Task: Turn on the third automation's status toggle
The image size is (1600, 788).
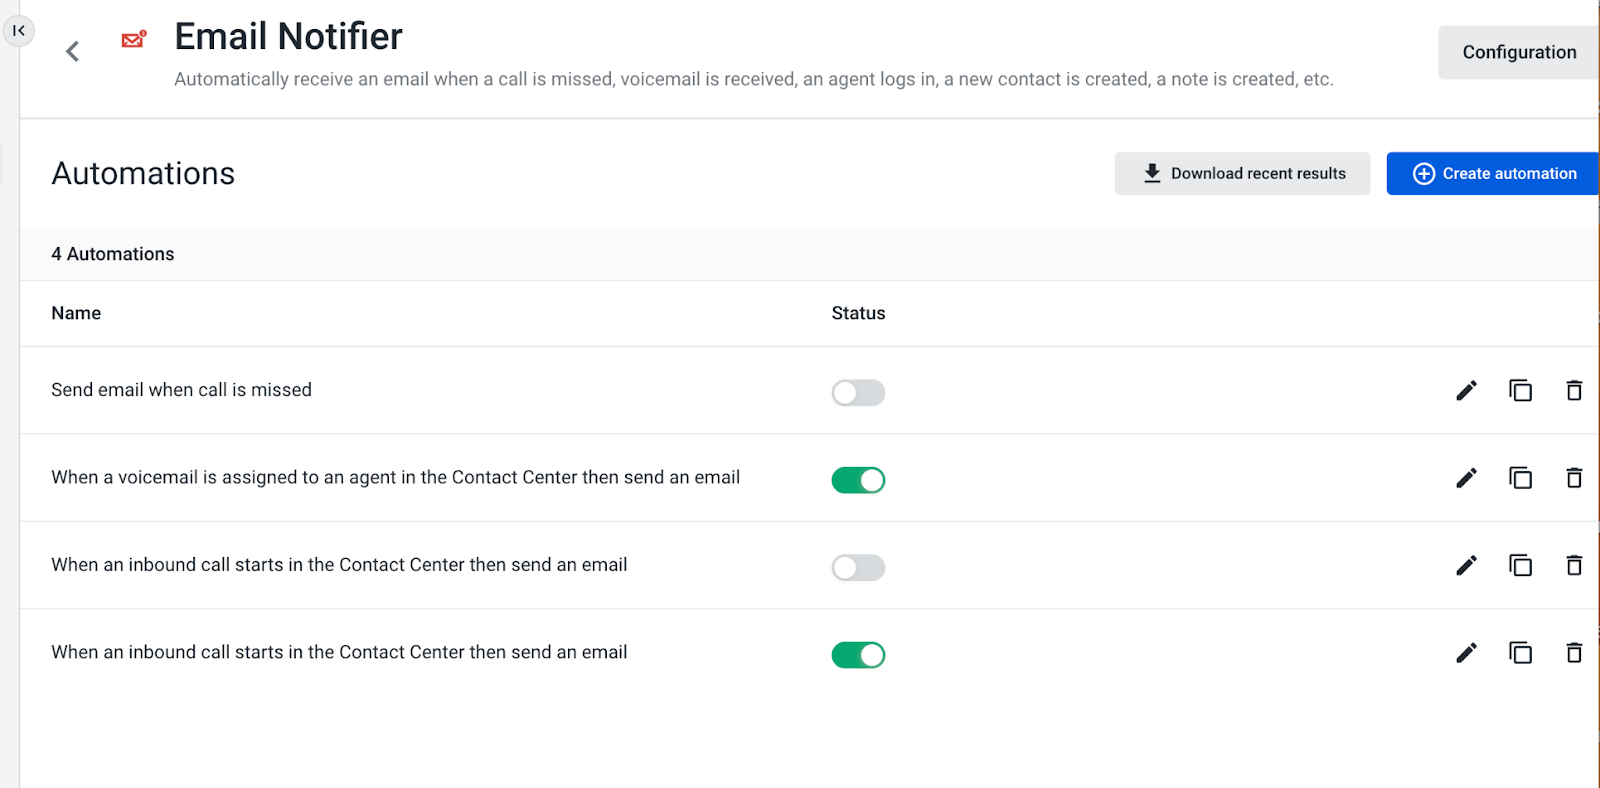Action: [x=858, y=568]
